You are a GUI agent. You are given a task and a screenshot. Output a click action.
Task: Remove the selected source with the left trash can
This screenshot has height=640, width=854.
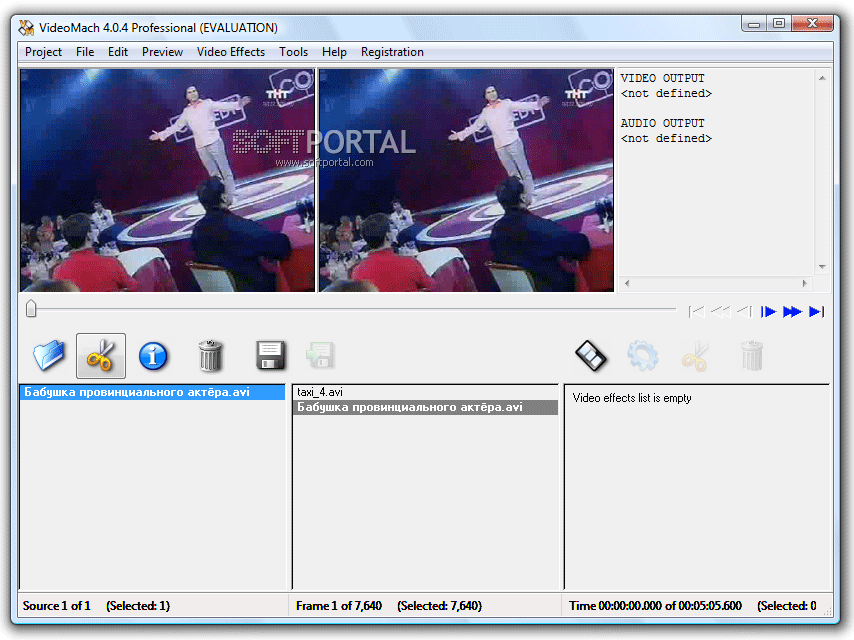click(210, 356)
